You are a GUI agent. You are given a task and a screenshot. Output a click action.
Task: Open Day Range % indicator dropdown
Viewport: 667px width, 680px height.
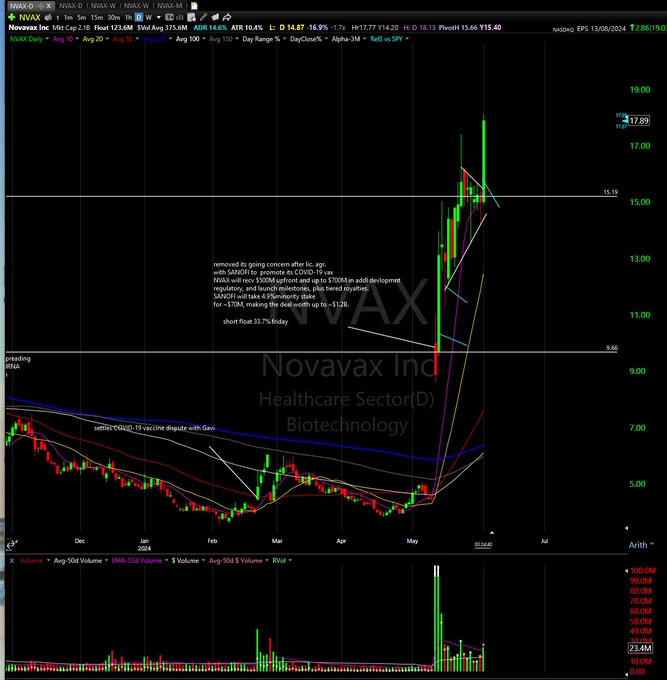point(284,39)
